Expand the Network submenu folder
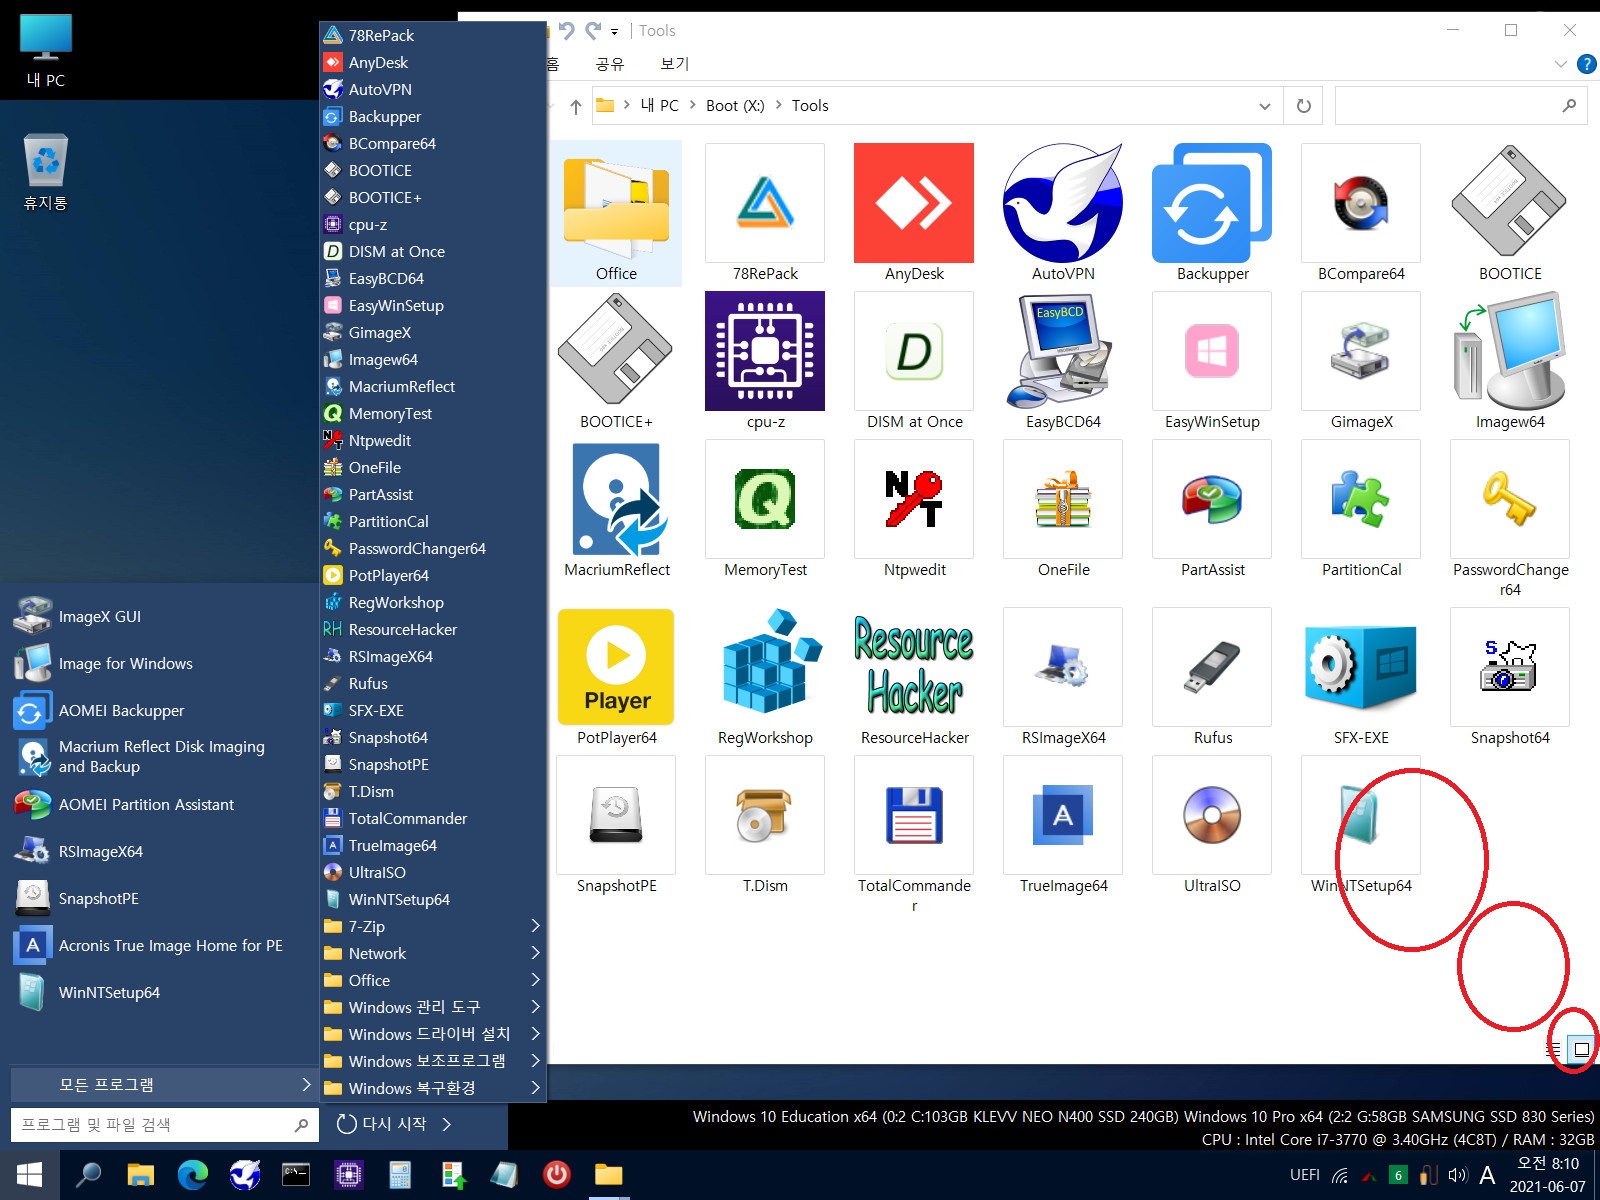Image resolution: width=1600 pixels, height=1200 pixels. (432, 953)
